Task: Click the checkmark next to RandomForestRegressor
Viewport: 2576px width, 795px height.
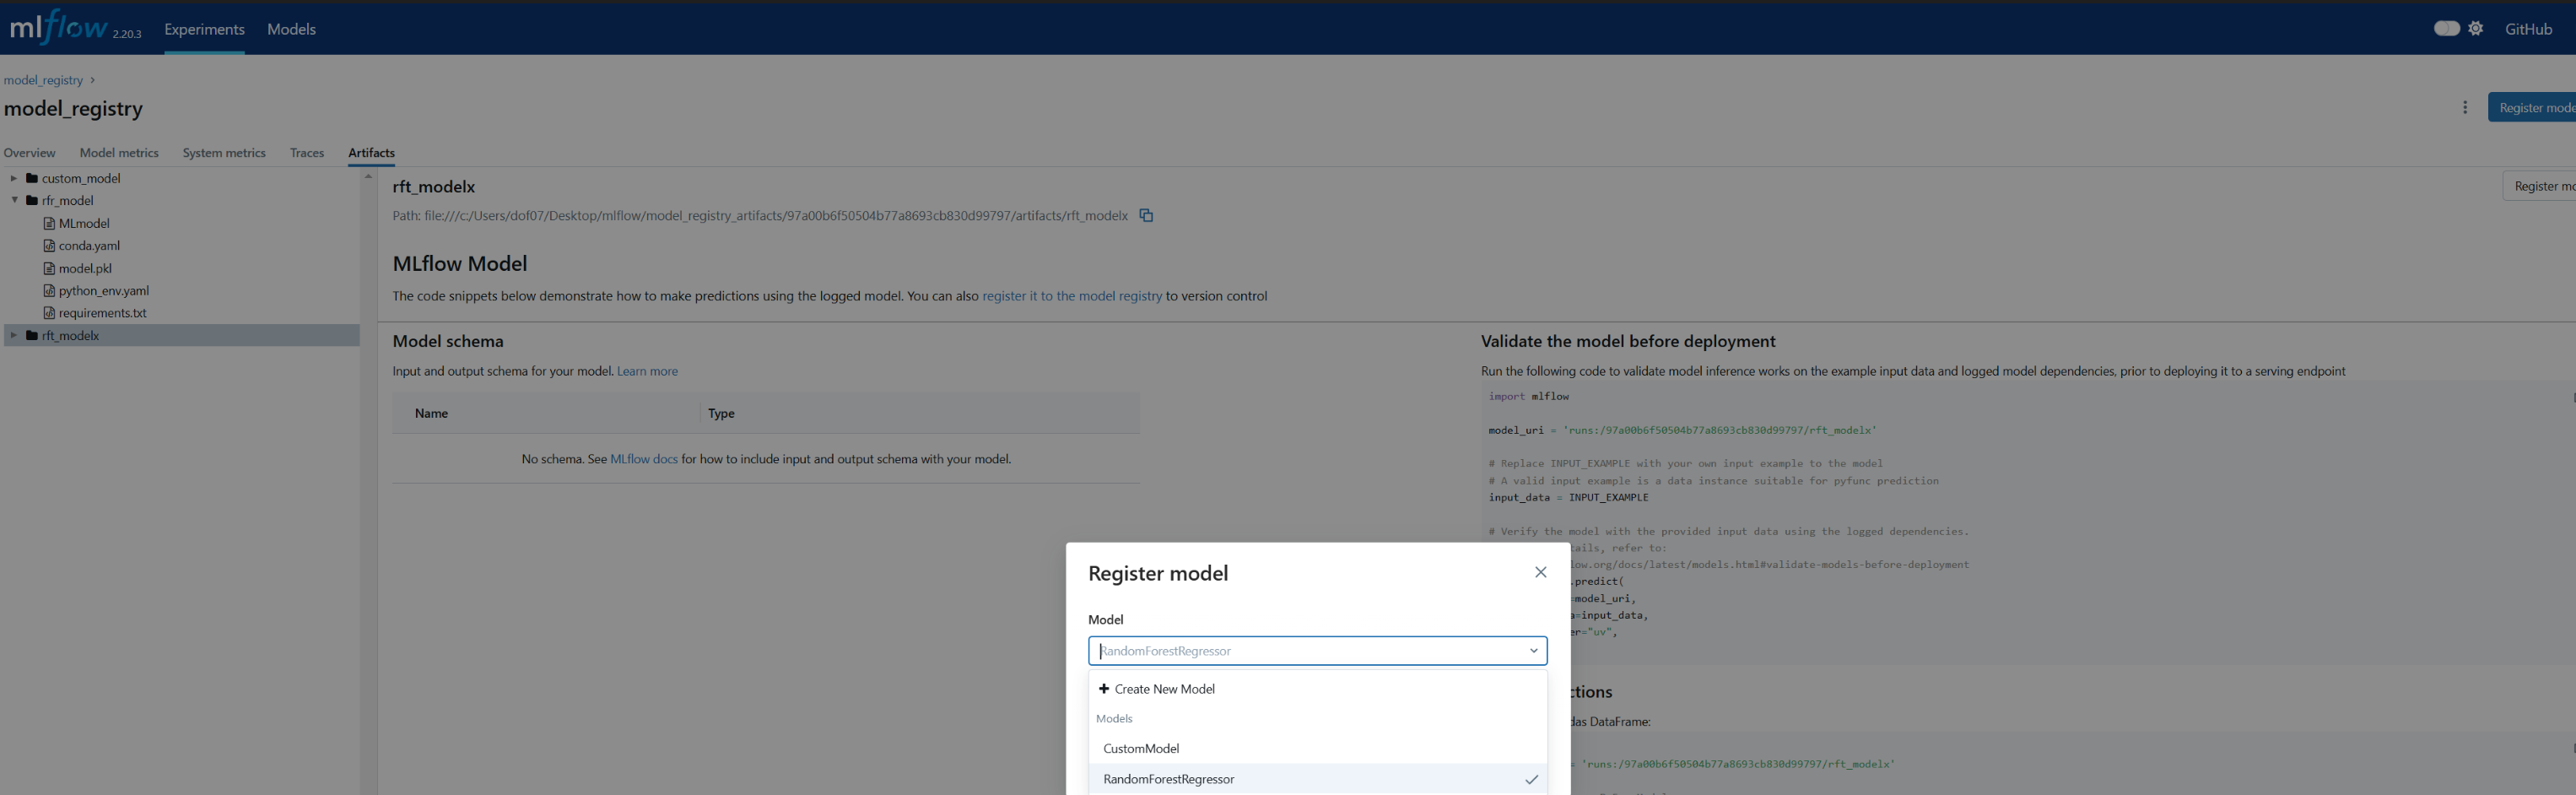Action: [1531, 779]
